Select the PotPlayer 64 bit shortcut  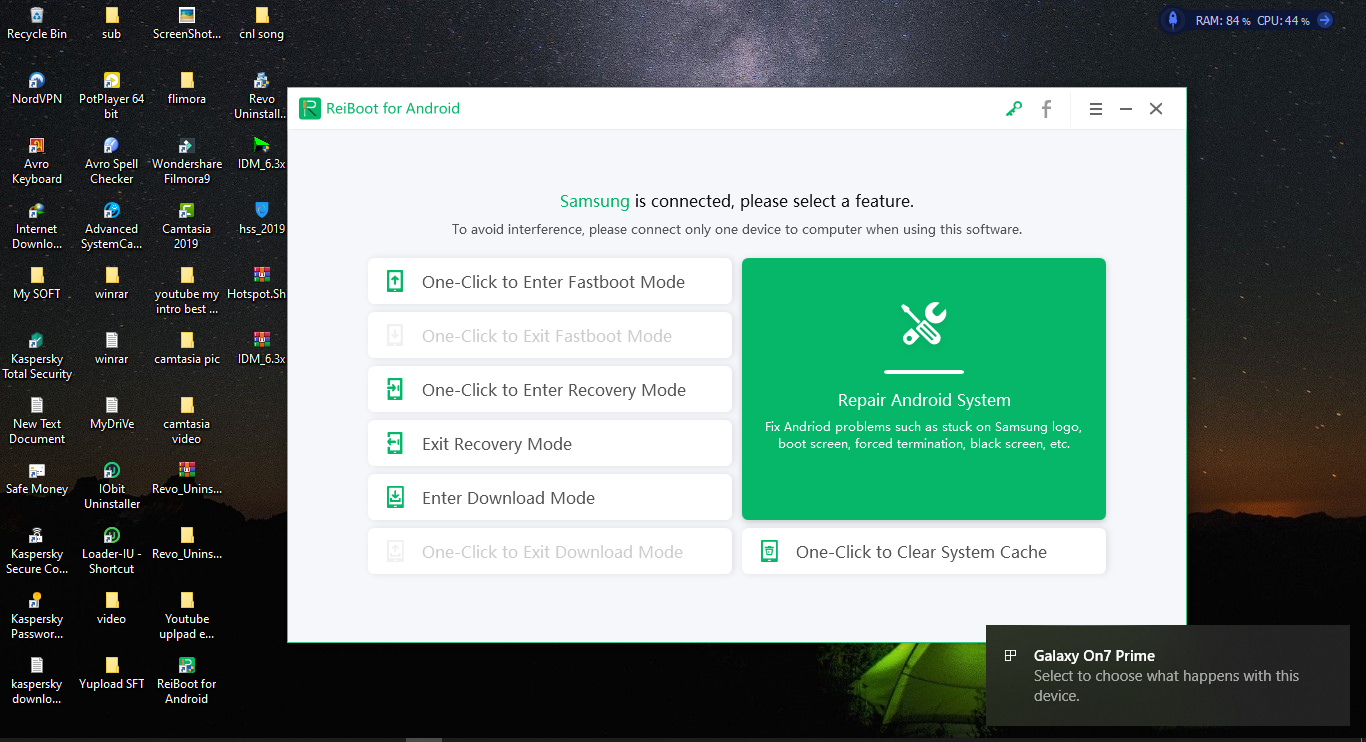coord(112,96)
